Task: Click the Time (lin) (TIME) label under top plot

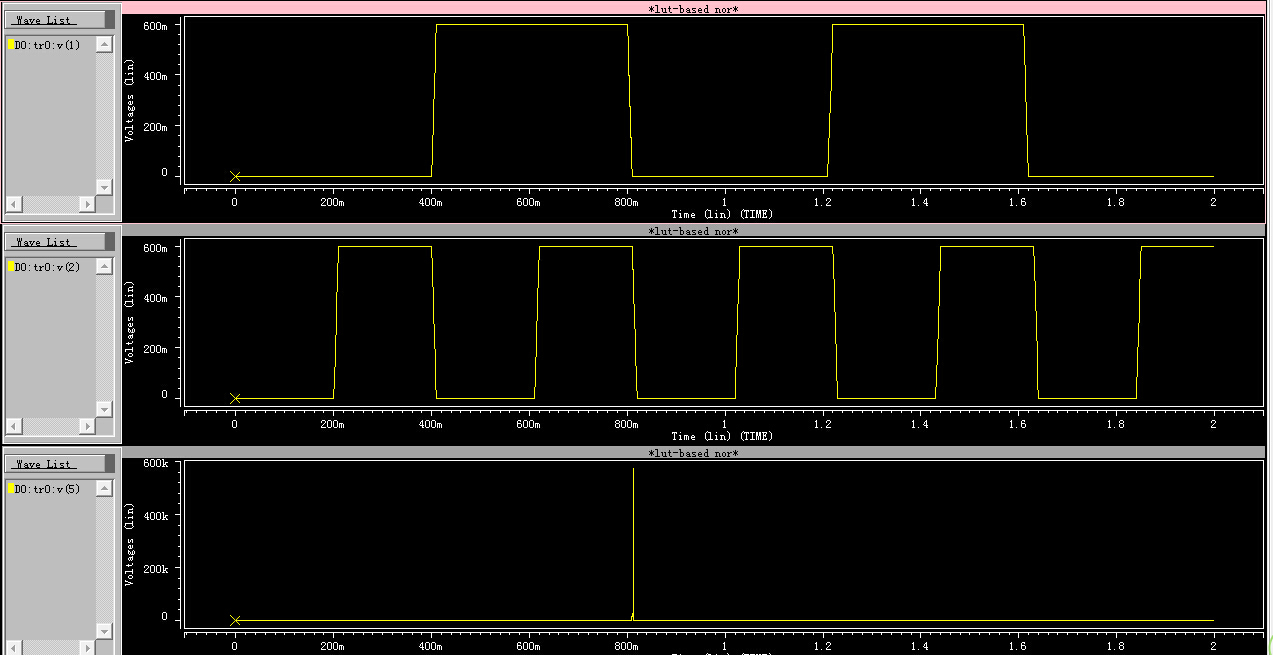Action: [x=722, y=214]
